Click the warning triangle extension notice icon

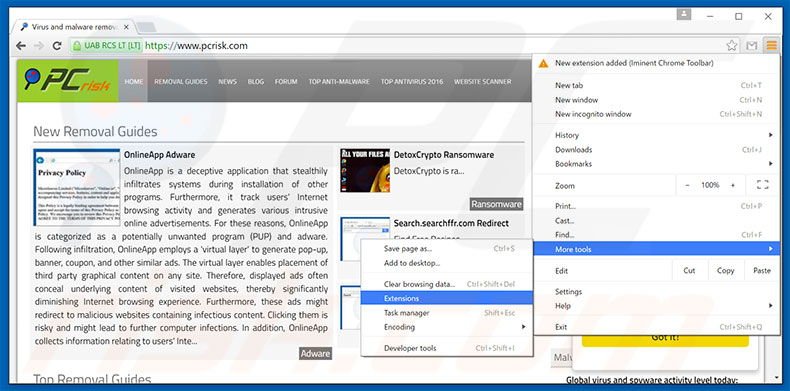click(x=543, y=63)
